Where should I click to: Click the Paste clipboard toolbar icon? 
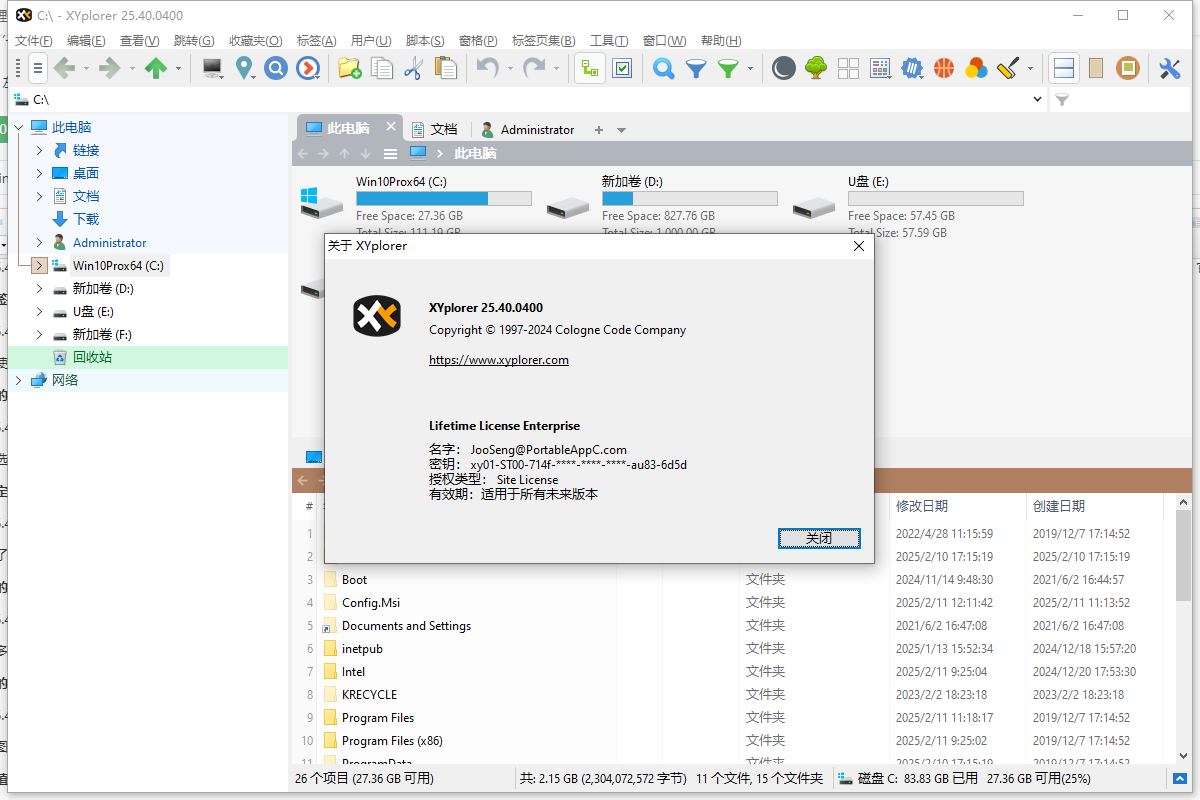(x=446, y=68)
